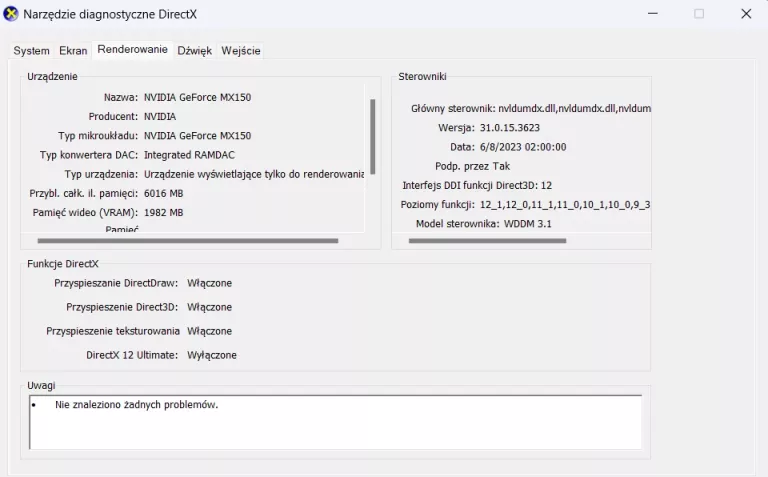The height and width of the screenshot is (477, 768).
Task: Click the WDDM 3.1 driver model value
Action: (x=528, y=224)
